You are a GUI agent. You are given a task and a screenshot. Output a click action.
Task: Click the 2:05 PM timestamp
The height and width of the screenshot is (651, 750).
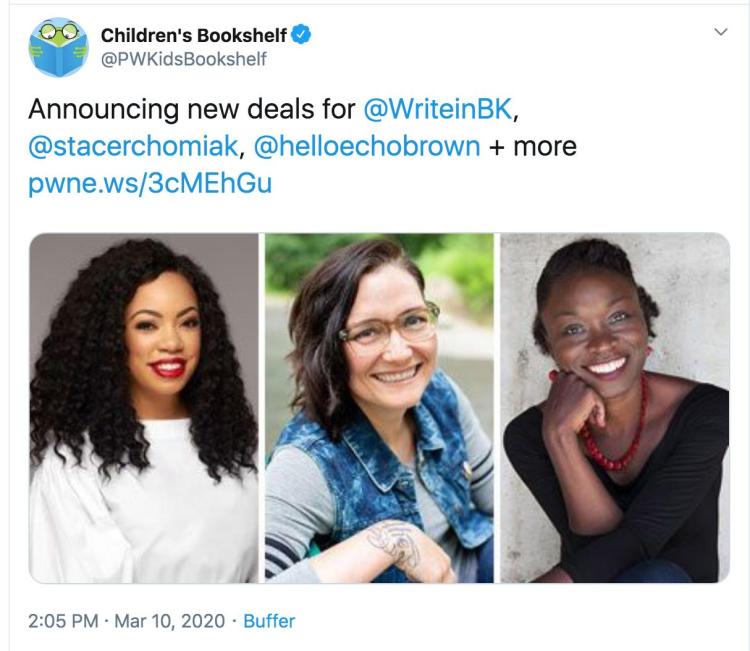[62, 621]
